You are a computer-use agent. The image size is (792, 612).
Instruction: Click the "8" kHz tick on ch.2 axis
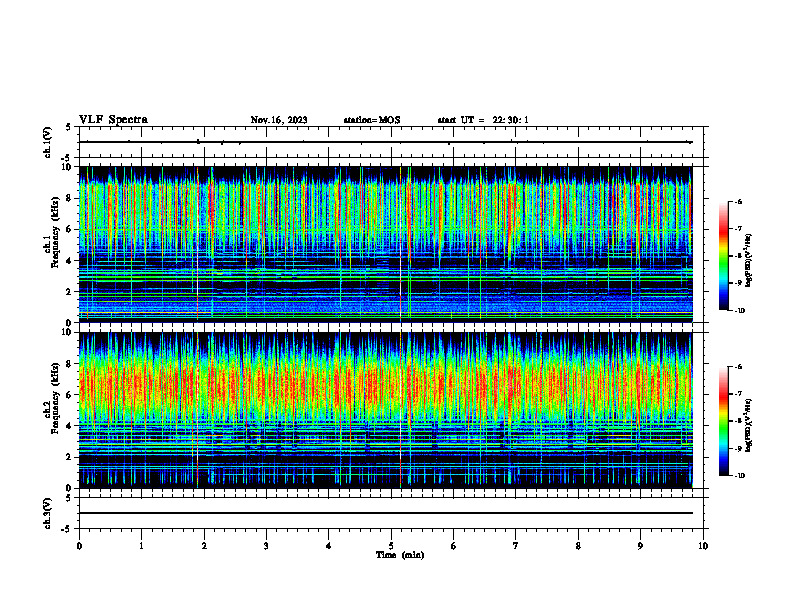tap(70, 364)
